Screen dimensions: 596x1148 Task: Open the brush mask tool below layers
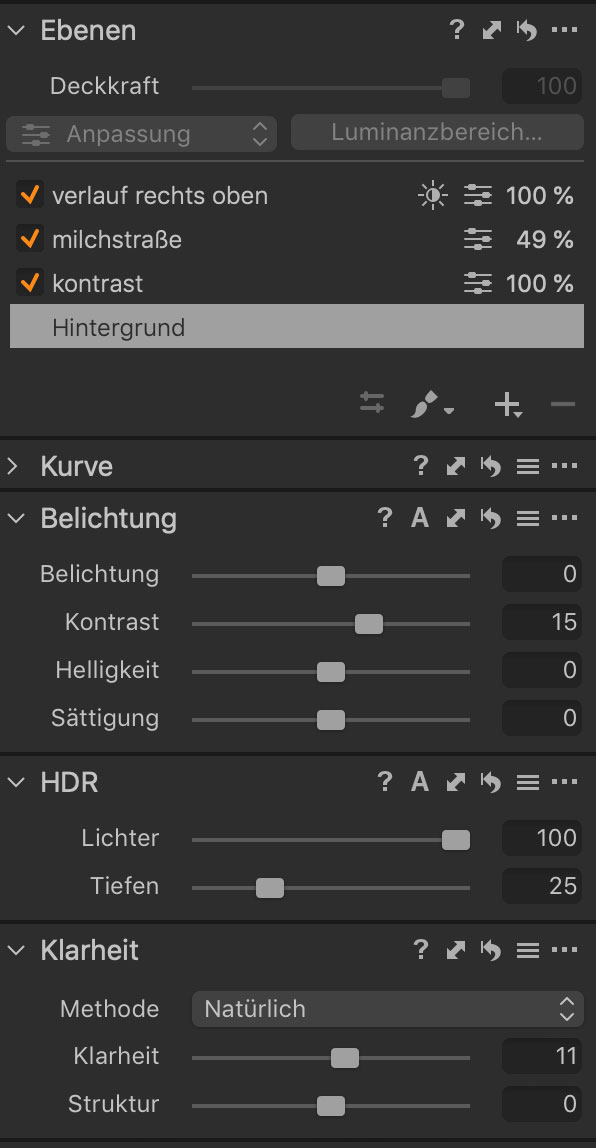click(x=431, y=404)
